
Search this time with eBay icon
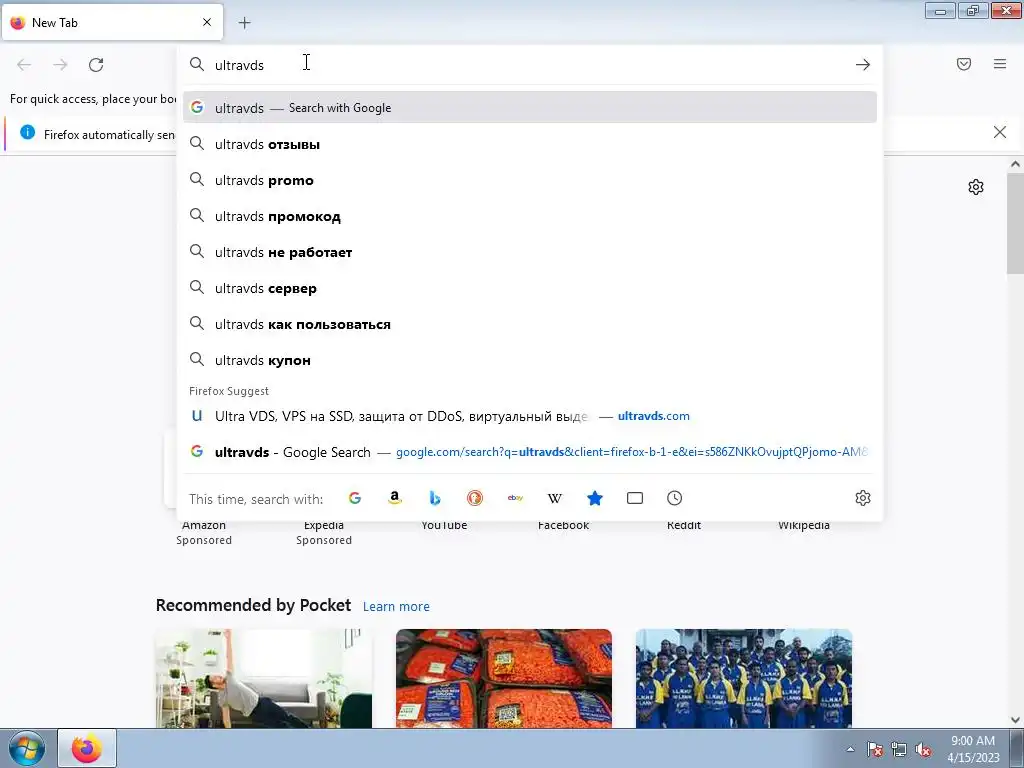515,498
